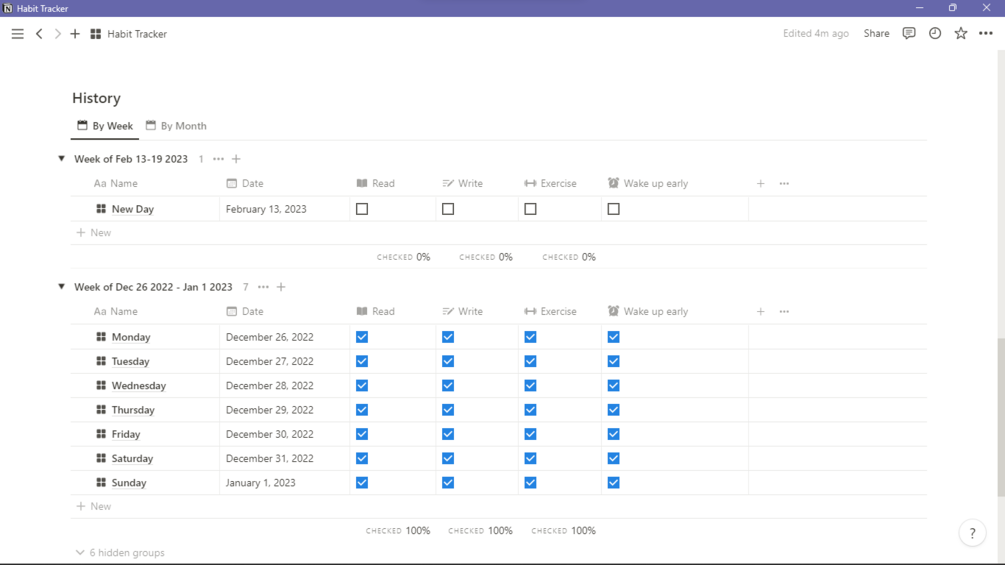Favorite this page with the star
The image size is (1005, 565).
[961, 34]
